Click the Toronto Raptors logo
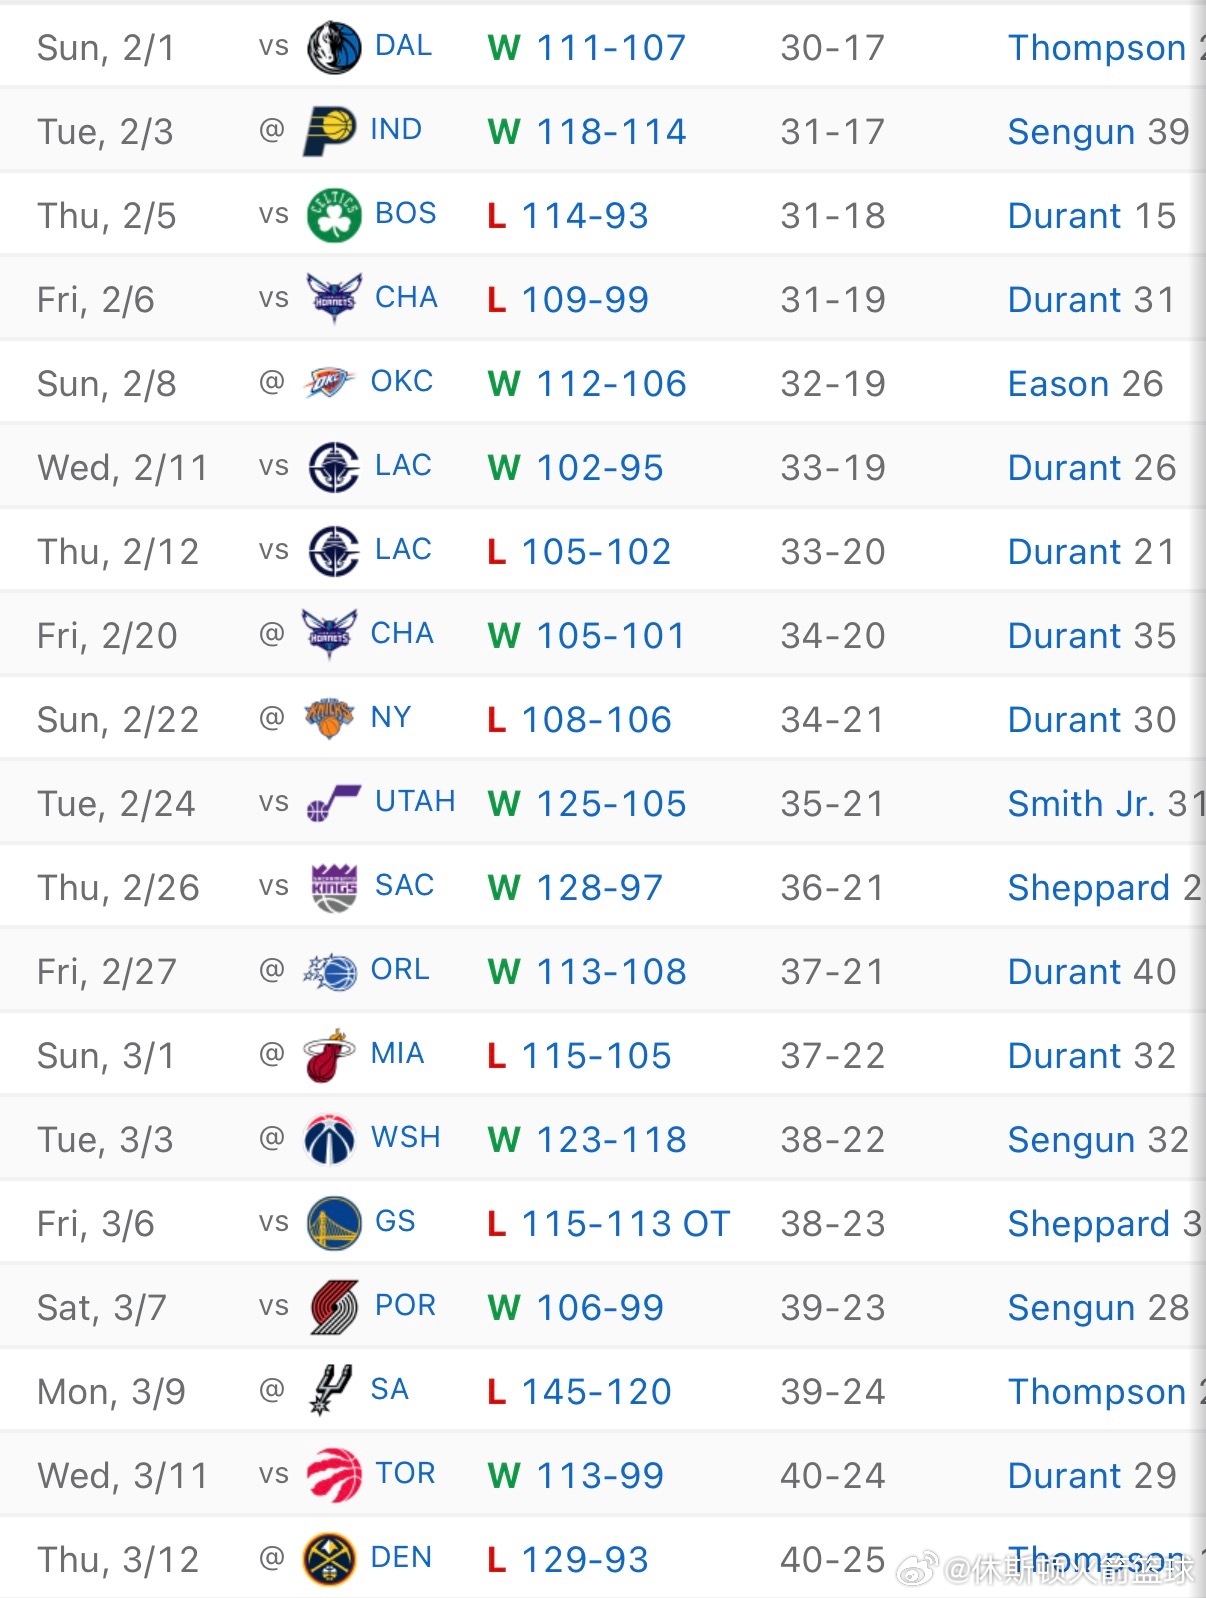This screenshot has width=1206, height=1598. click(334, 1475)
